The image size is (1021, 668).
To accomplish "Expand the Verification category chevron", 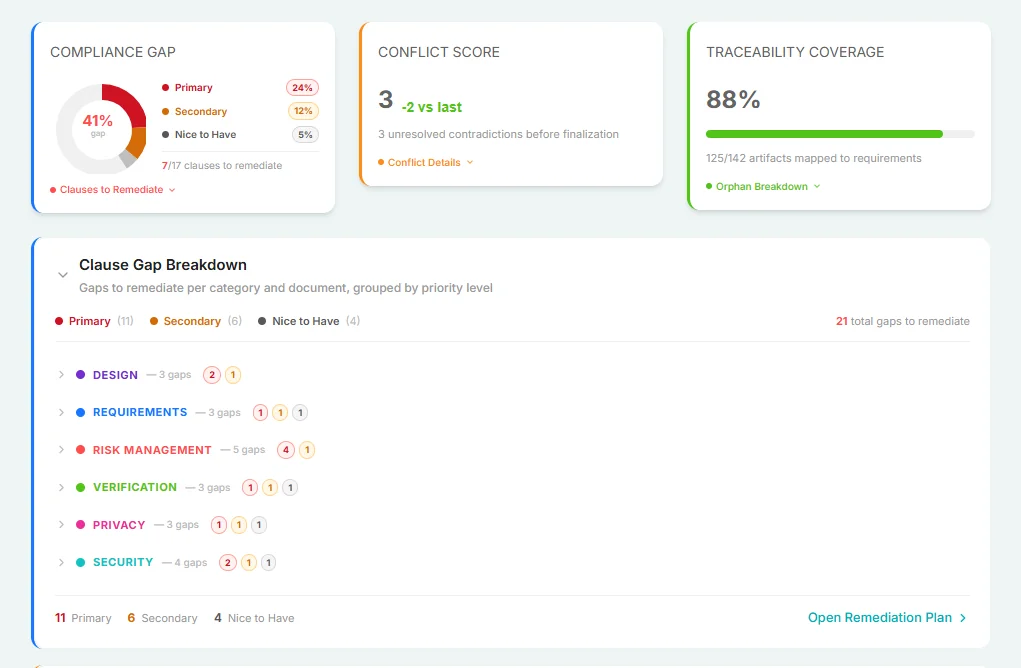I will tap(61, 488).
